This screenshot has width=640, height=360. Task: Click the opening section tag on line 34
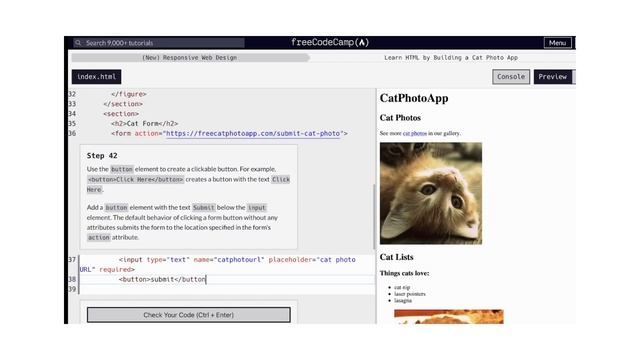pyautogui.click(x=121, y=114)
